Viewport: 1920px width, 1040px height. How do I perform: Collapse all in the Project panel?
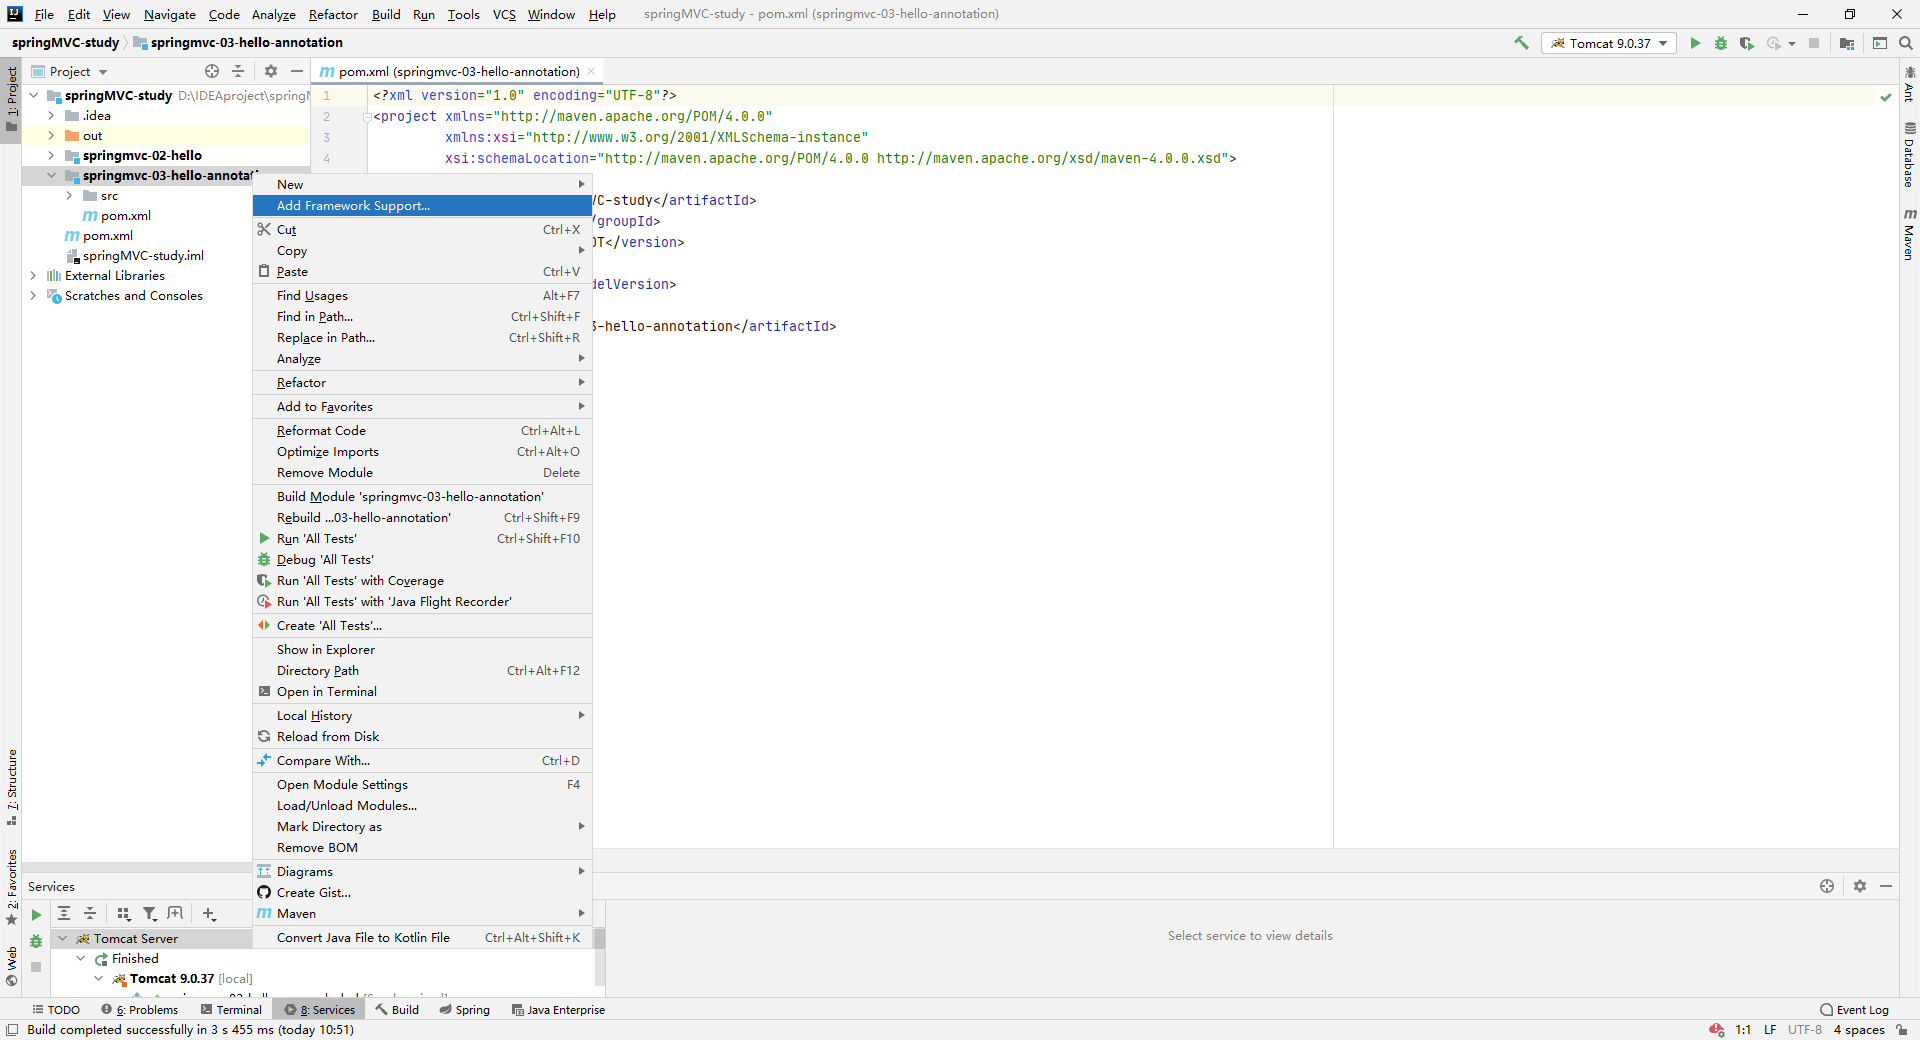coord(238,71)
